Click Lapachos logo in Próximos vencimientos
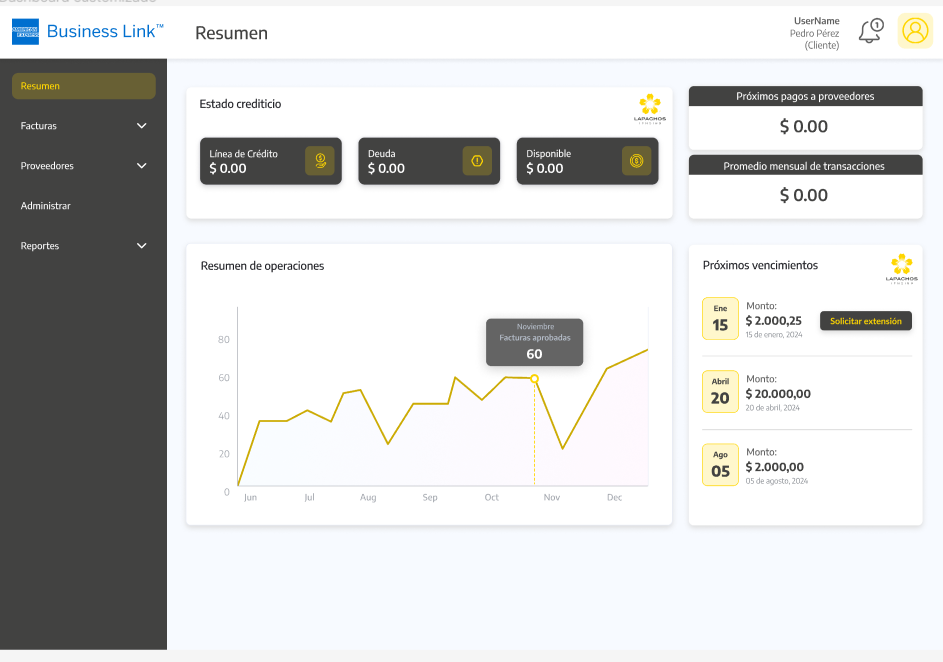Image resolution: width=943 pixels, height=662 pixels. coord(901,269)
